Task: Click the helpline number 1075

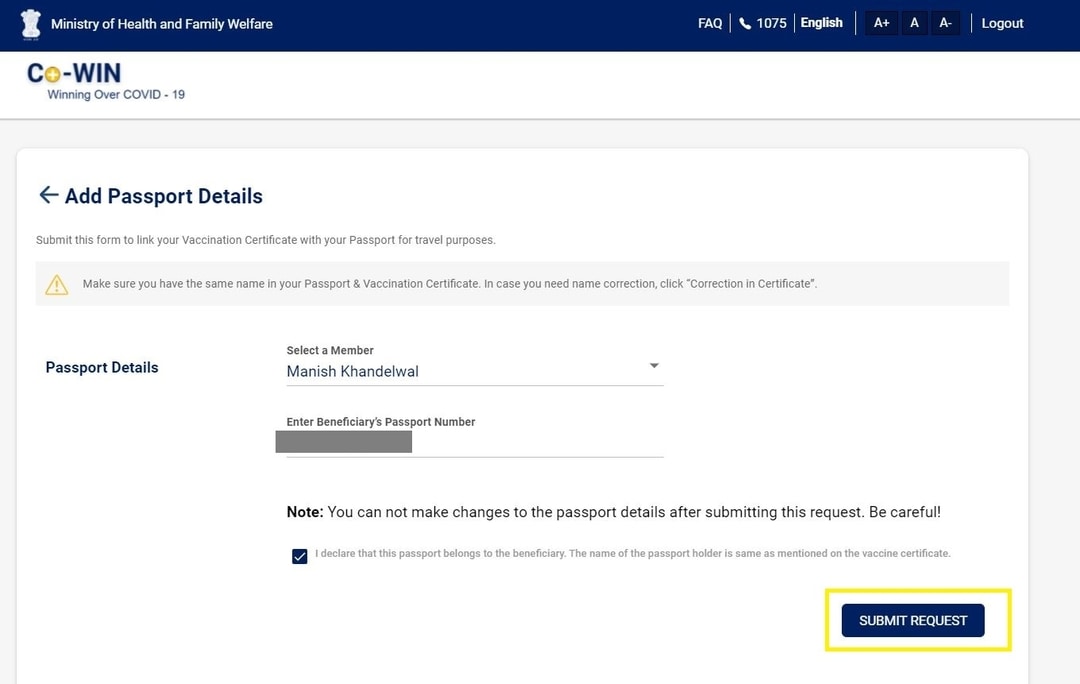Action: 771,23
